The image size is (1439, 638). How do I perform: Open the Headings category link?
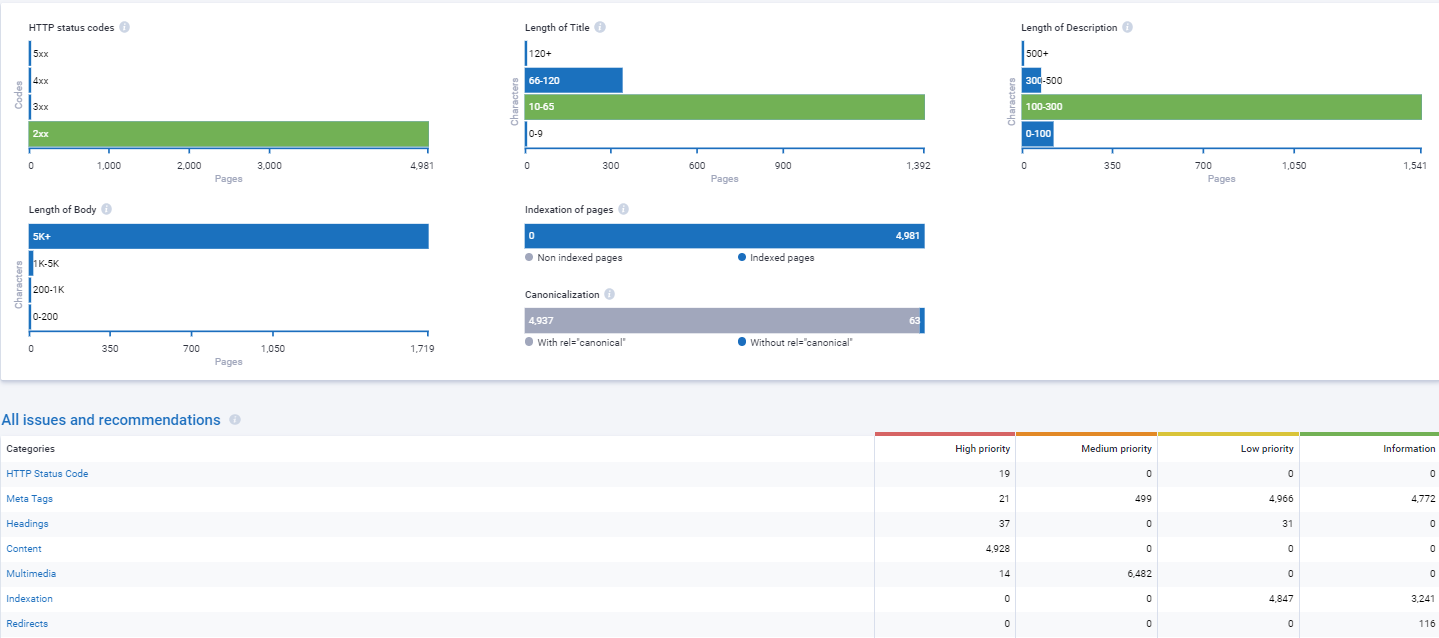[27, 524]
